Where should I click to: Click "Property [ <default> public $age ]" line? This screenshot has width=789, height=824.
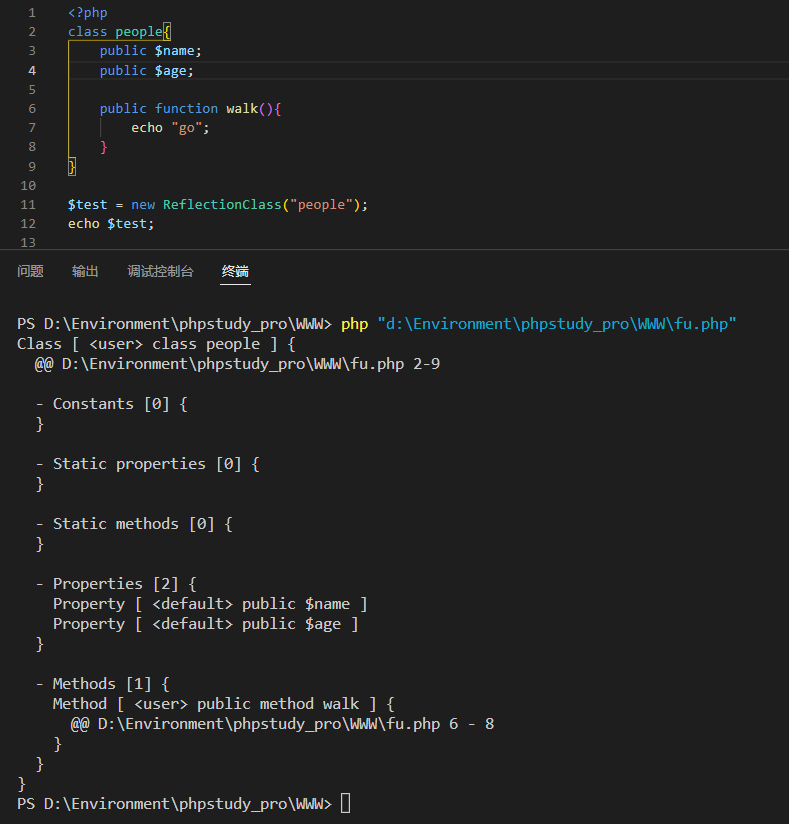pos(206,624)
